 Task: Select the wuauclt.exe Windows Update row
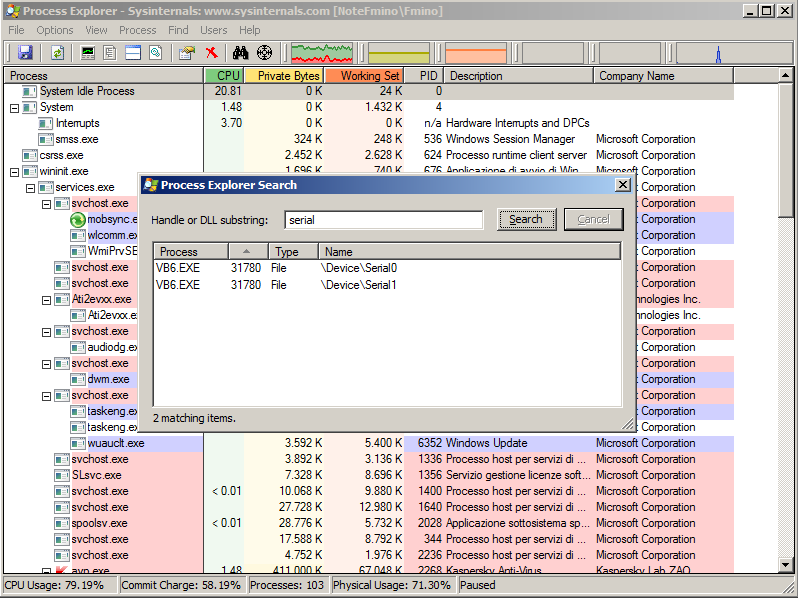pyautogui.click(x=369, y=443)
